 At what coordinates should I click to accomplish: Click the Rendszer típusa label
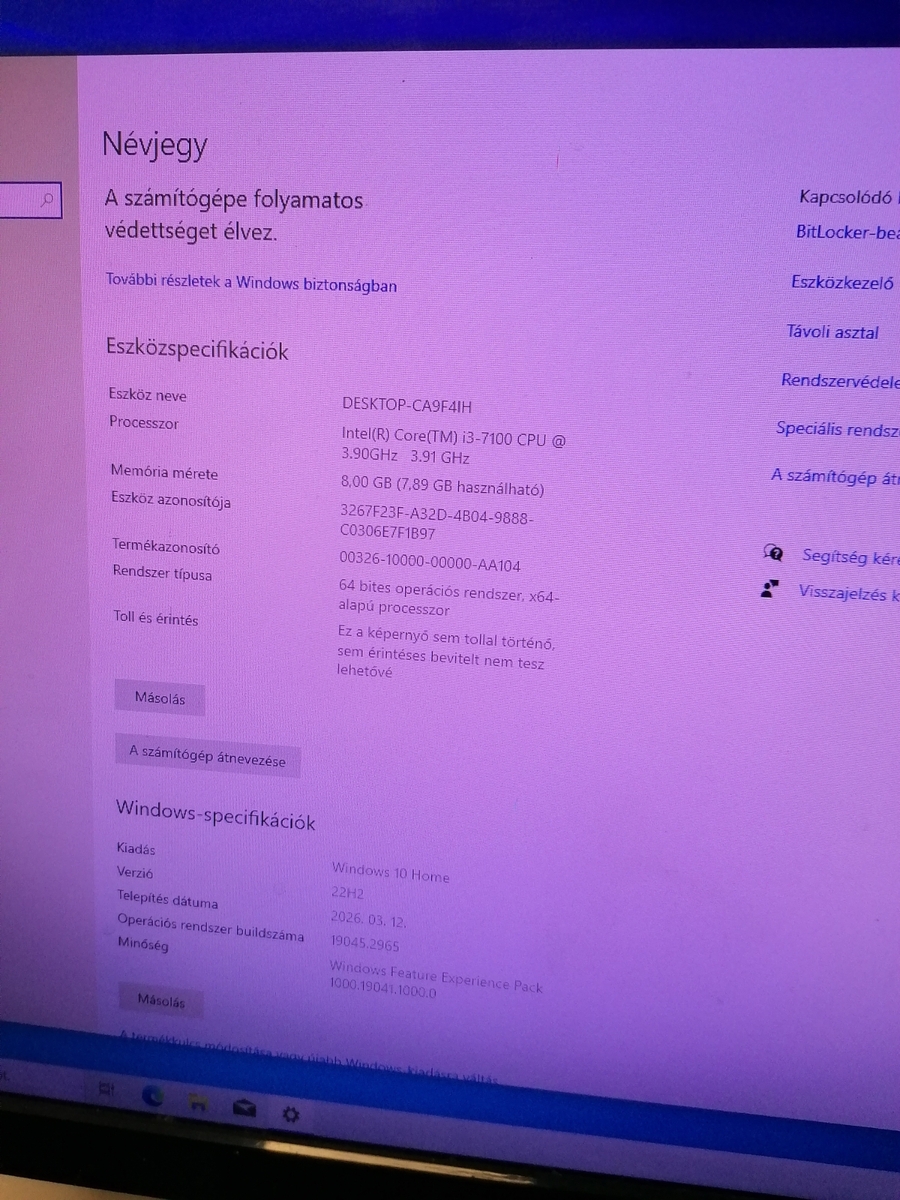(x=162, y=574)
